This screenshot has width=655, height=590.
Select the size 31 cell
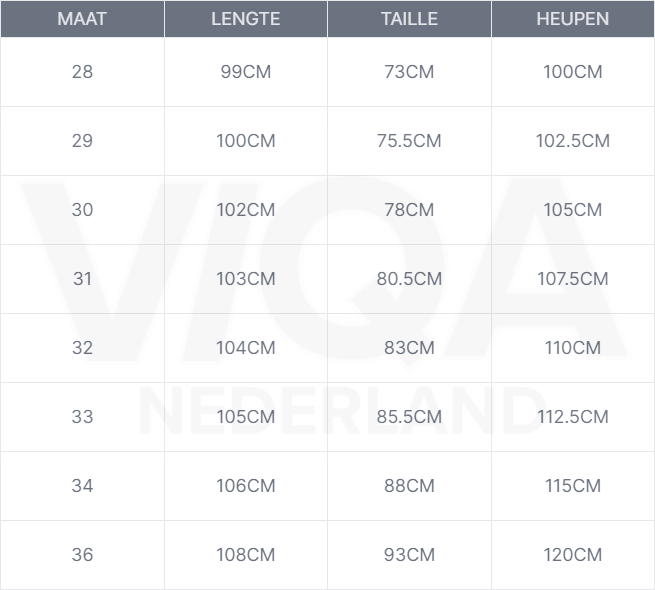click(82, 279)
